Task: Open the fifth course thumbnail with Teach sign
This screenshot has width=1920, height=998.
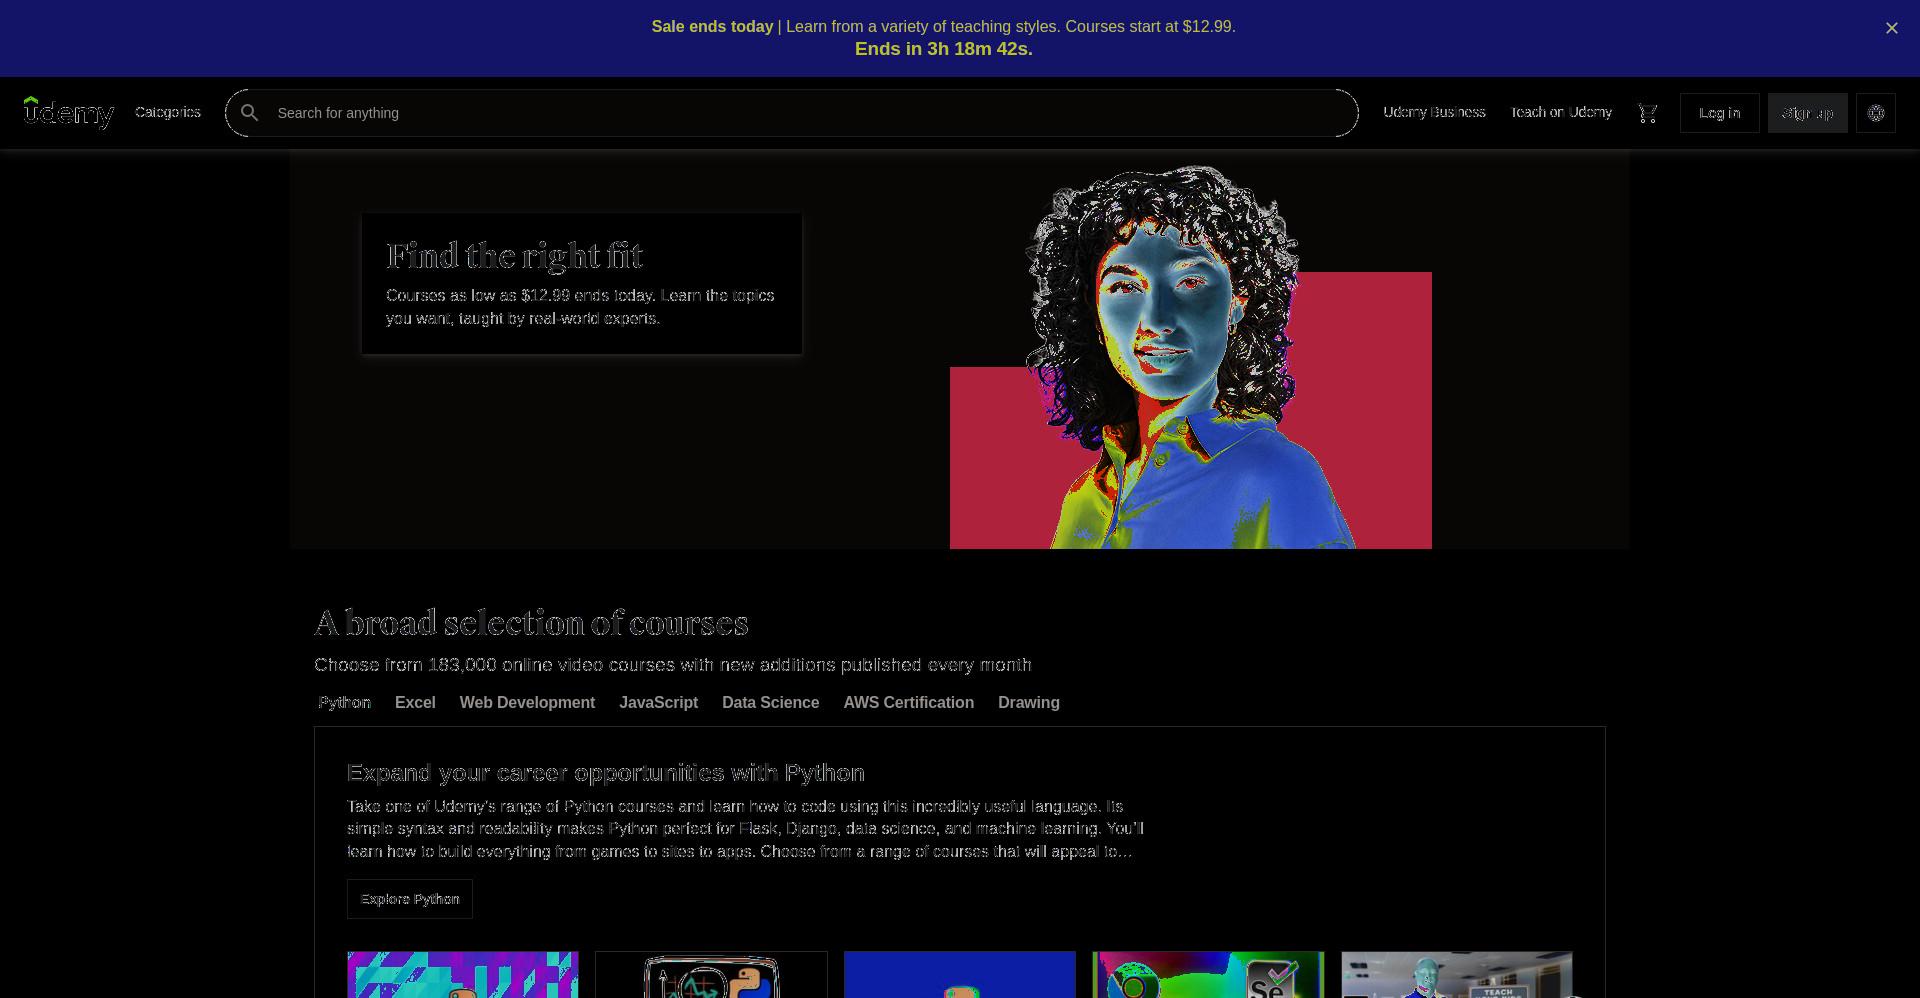Action: pos(1457,975)
